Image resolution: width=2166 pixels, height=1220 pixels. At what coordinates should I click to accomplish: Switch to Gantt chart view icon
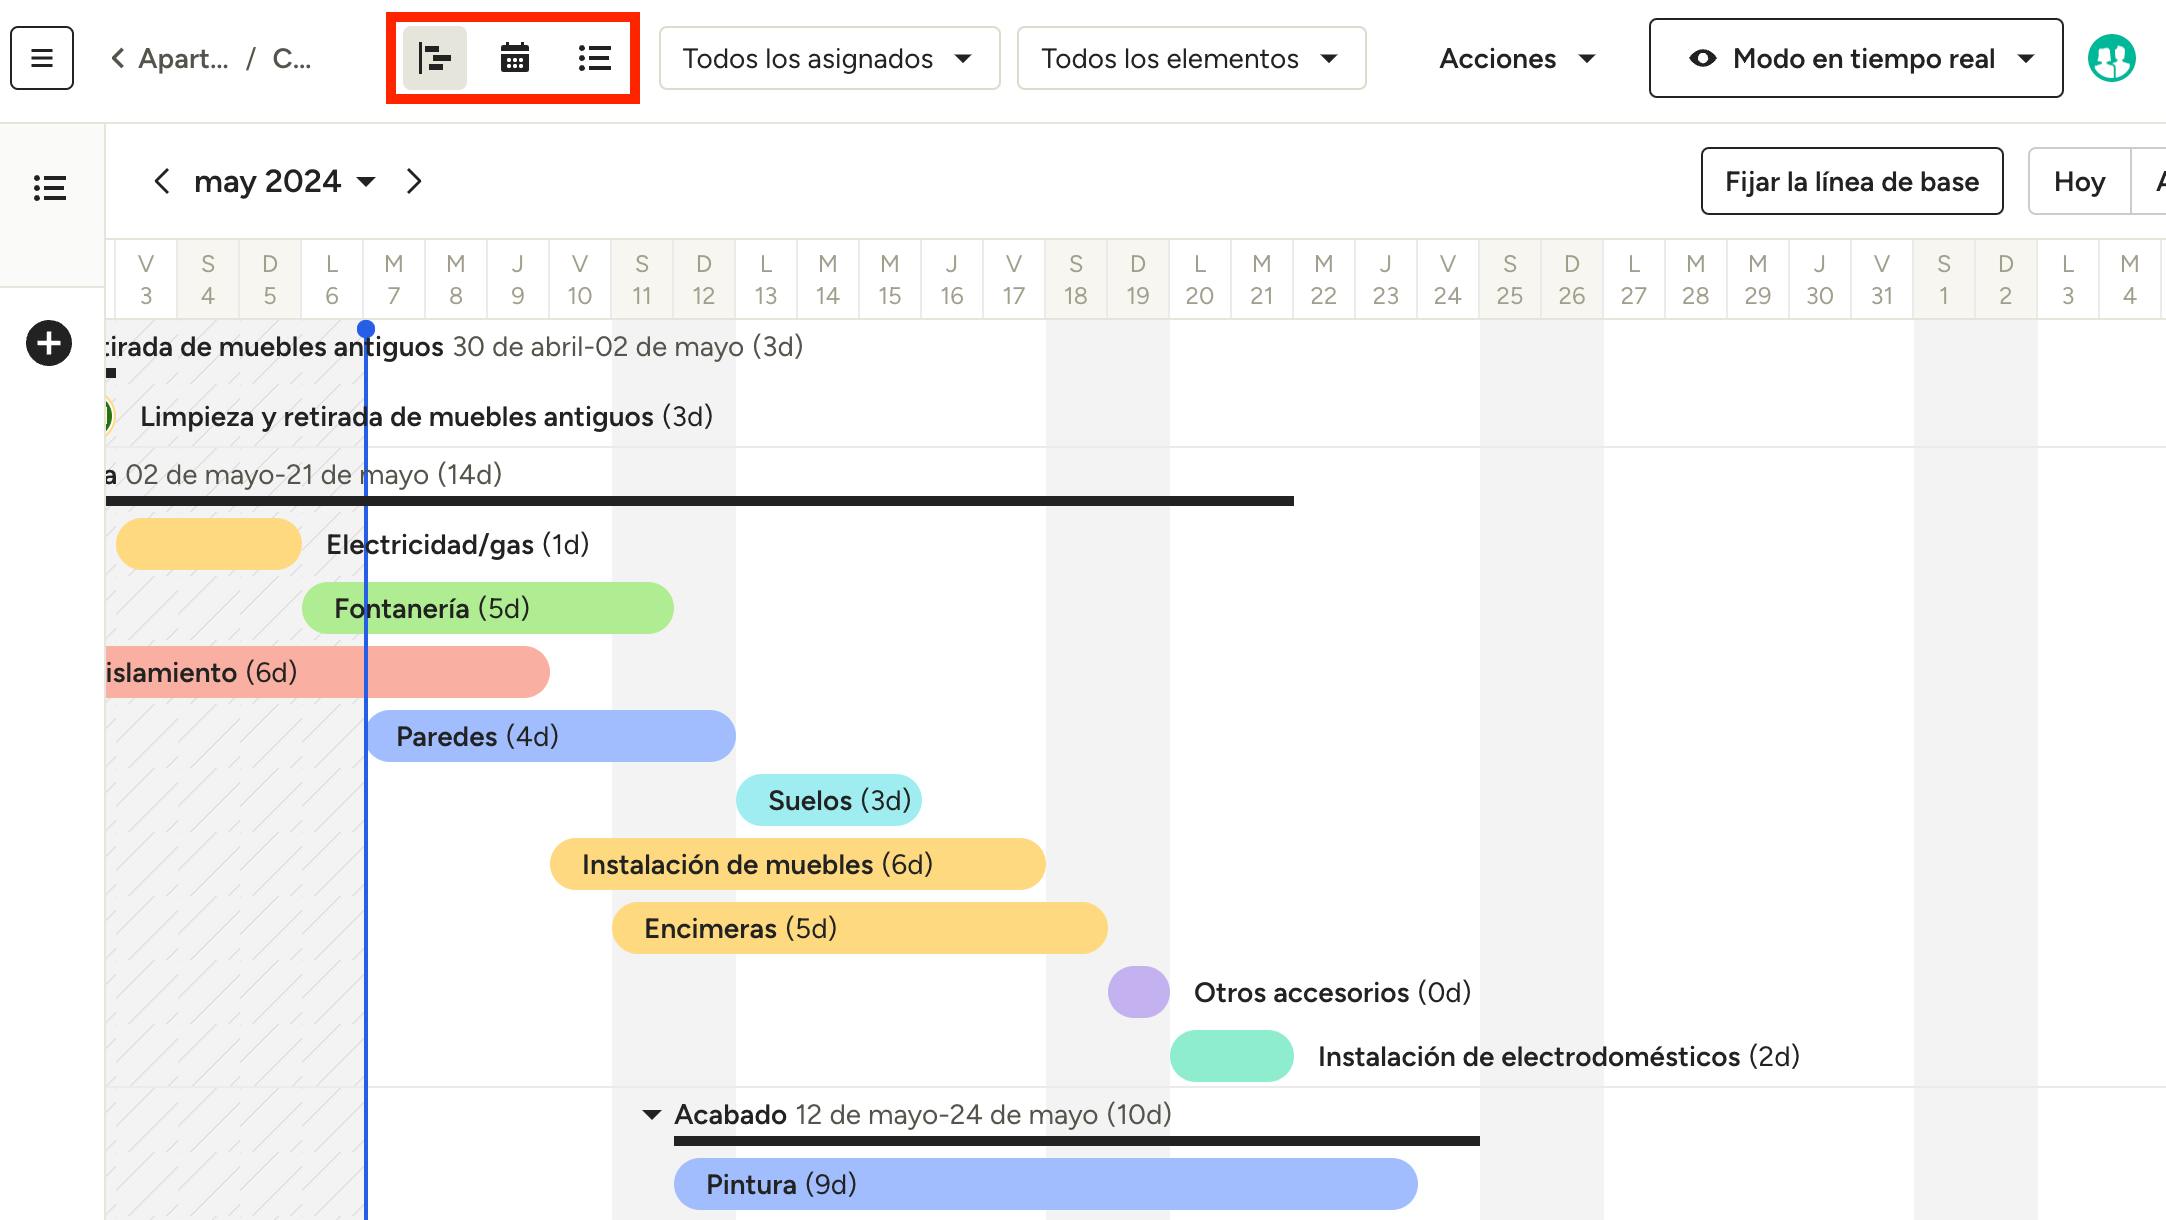pyautogui.click(x=435, y=58)
